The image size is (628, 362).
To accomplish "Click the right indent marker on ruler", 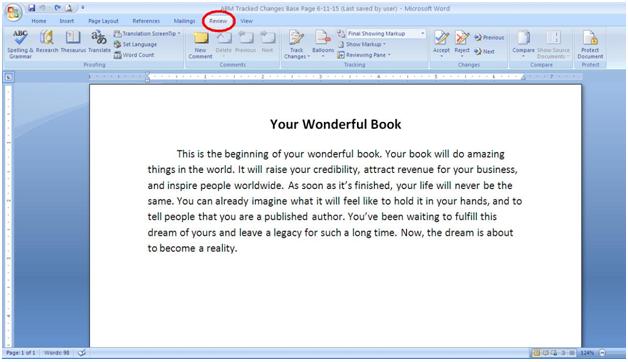I will click(x=523, y=78).
